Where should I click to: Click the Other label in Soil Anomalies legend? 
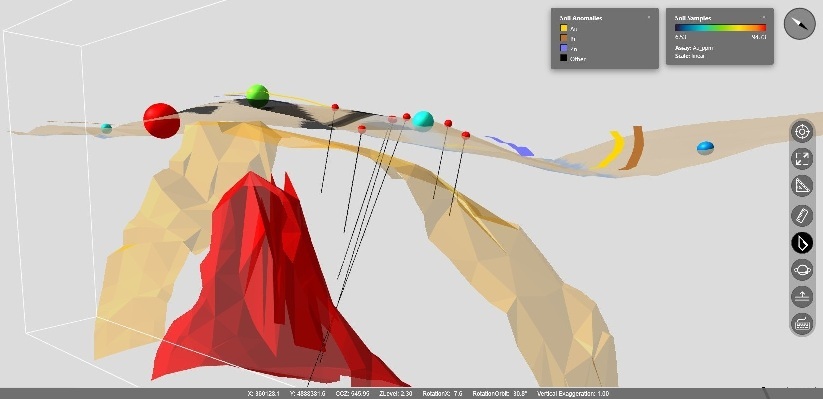click(x=577, y=59)
